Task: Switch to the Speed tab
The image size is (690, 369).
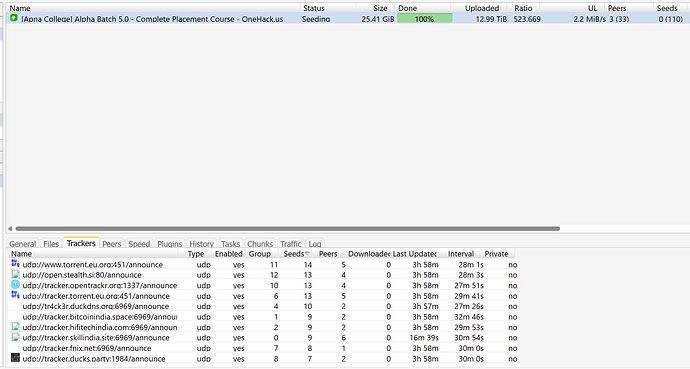Action: [x=139, y=244]
